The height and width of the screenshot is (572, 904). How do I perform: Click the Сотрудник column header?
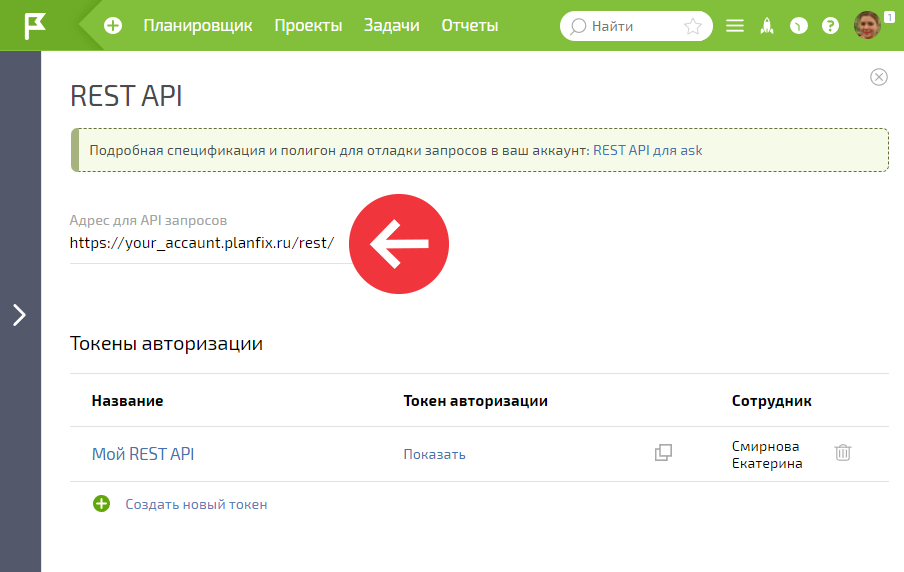click(x=771, y=401)
